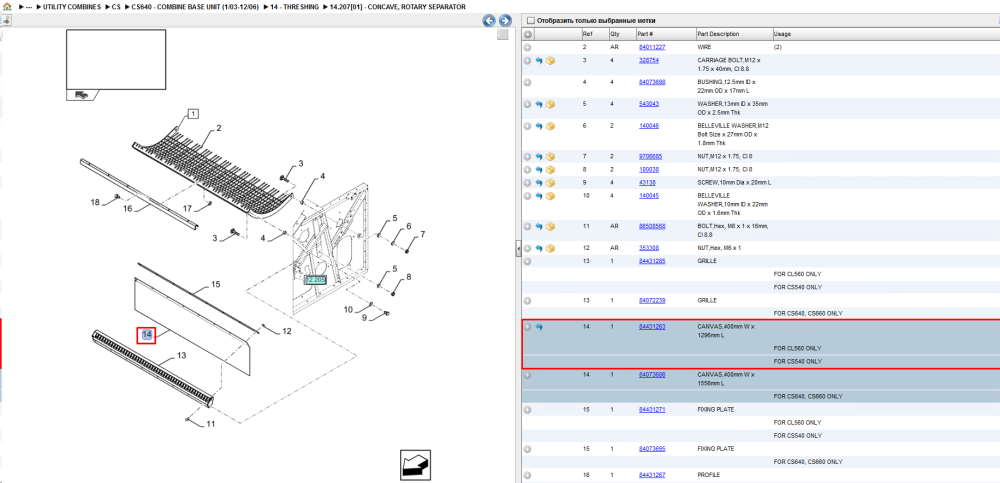
Task: Click plus icon in table header
Action: pyautogui.click(x=528, y=34)
